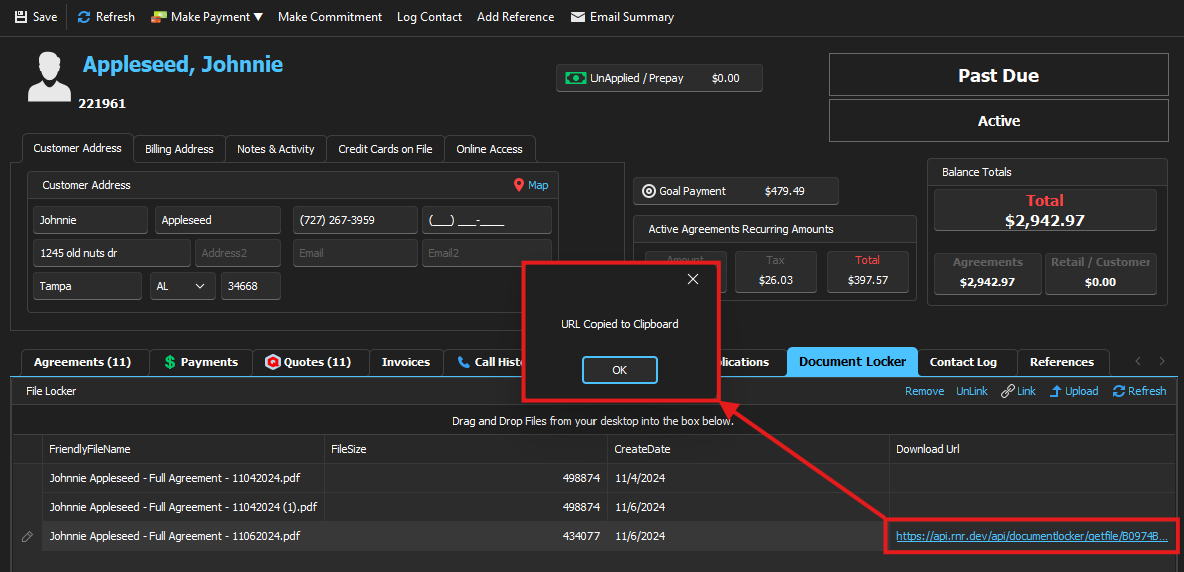Open the Online Access tab

(489, 149)
